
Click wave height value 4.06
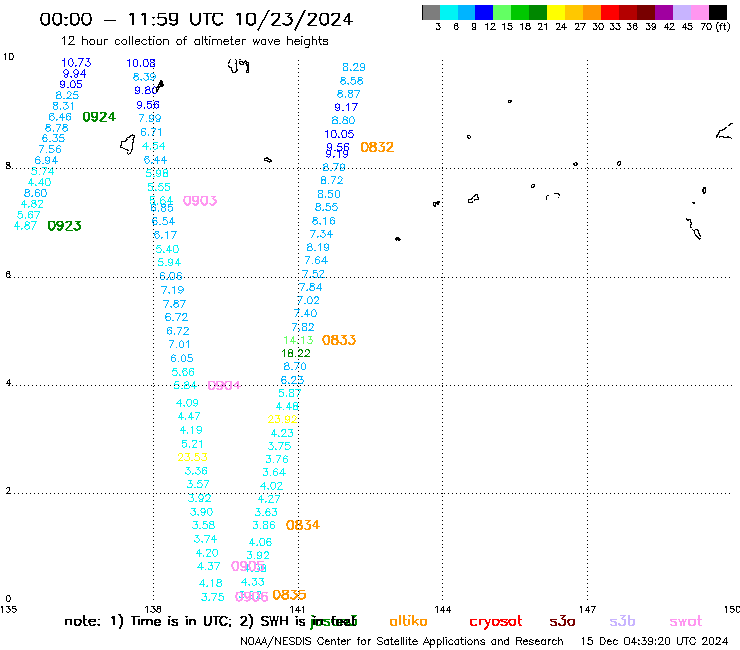click(260, 542)
